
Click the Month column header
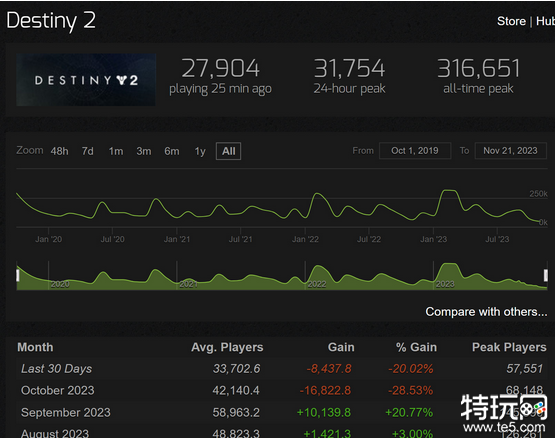[x=35, y=347]
